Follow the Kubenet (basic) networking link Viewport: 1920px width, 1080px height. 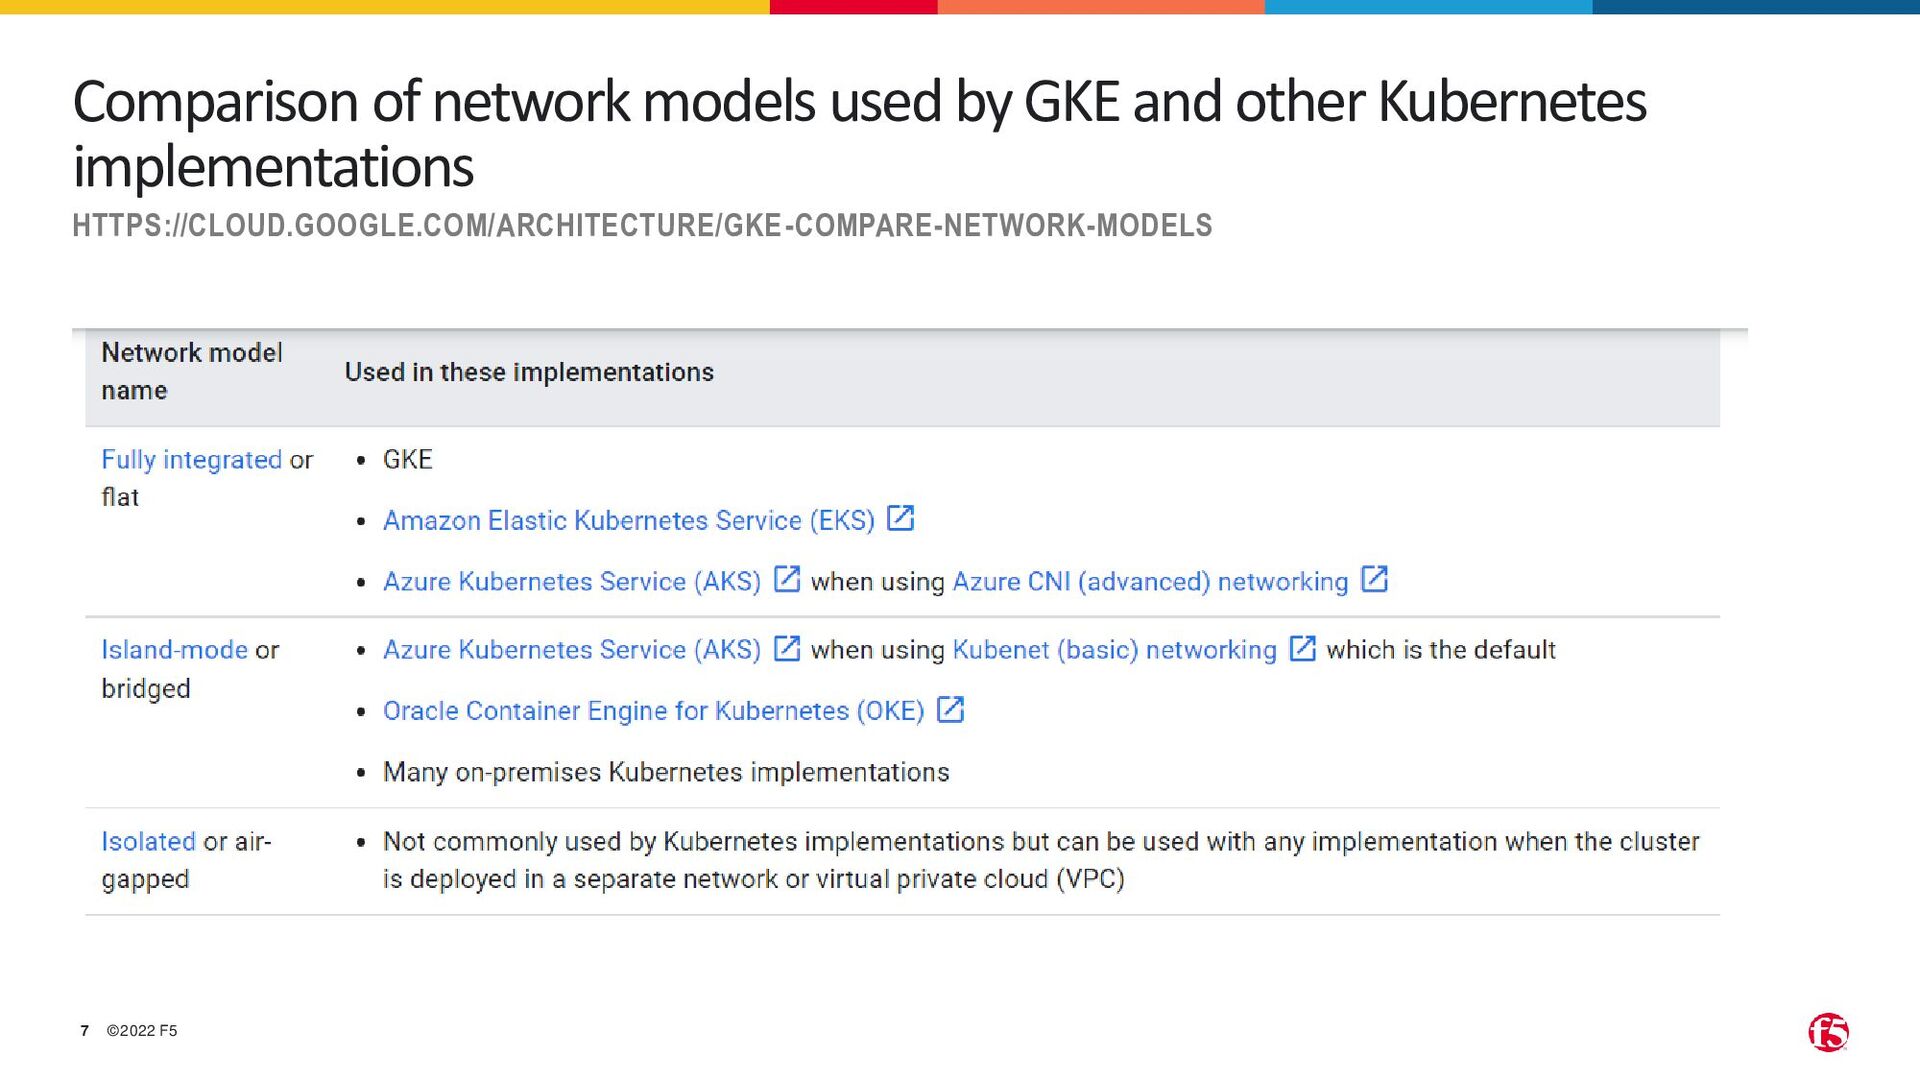[1114, 650]
